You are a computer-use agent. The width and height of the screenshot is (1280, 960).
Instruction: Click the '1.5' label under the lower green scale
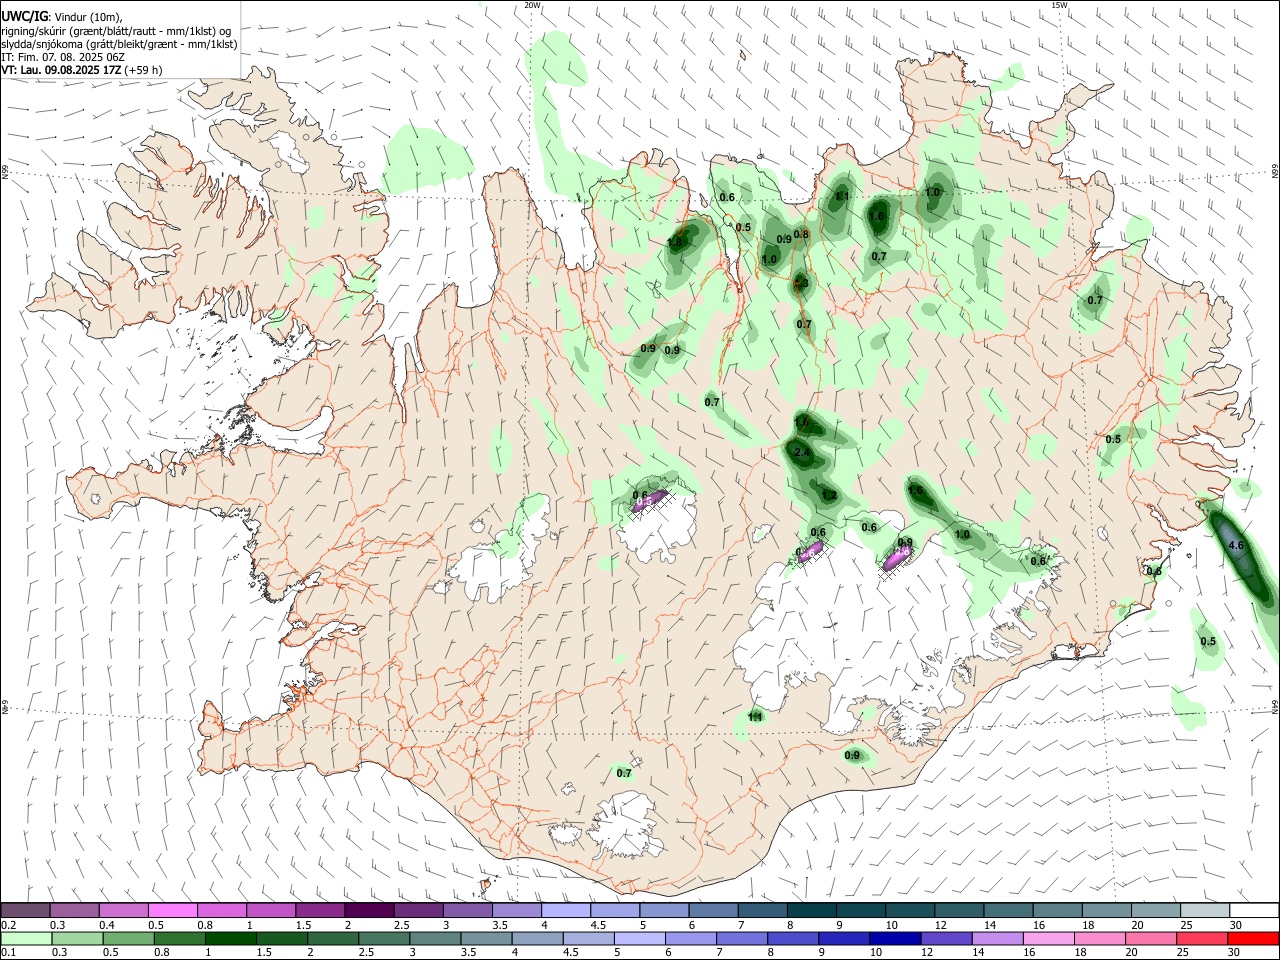[264, 953]
